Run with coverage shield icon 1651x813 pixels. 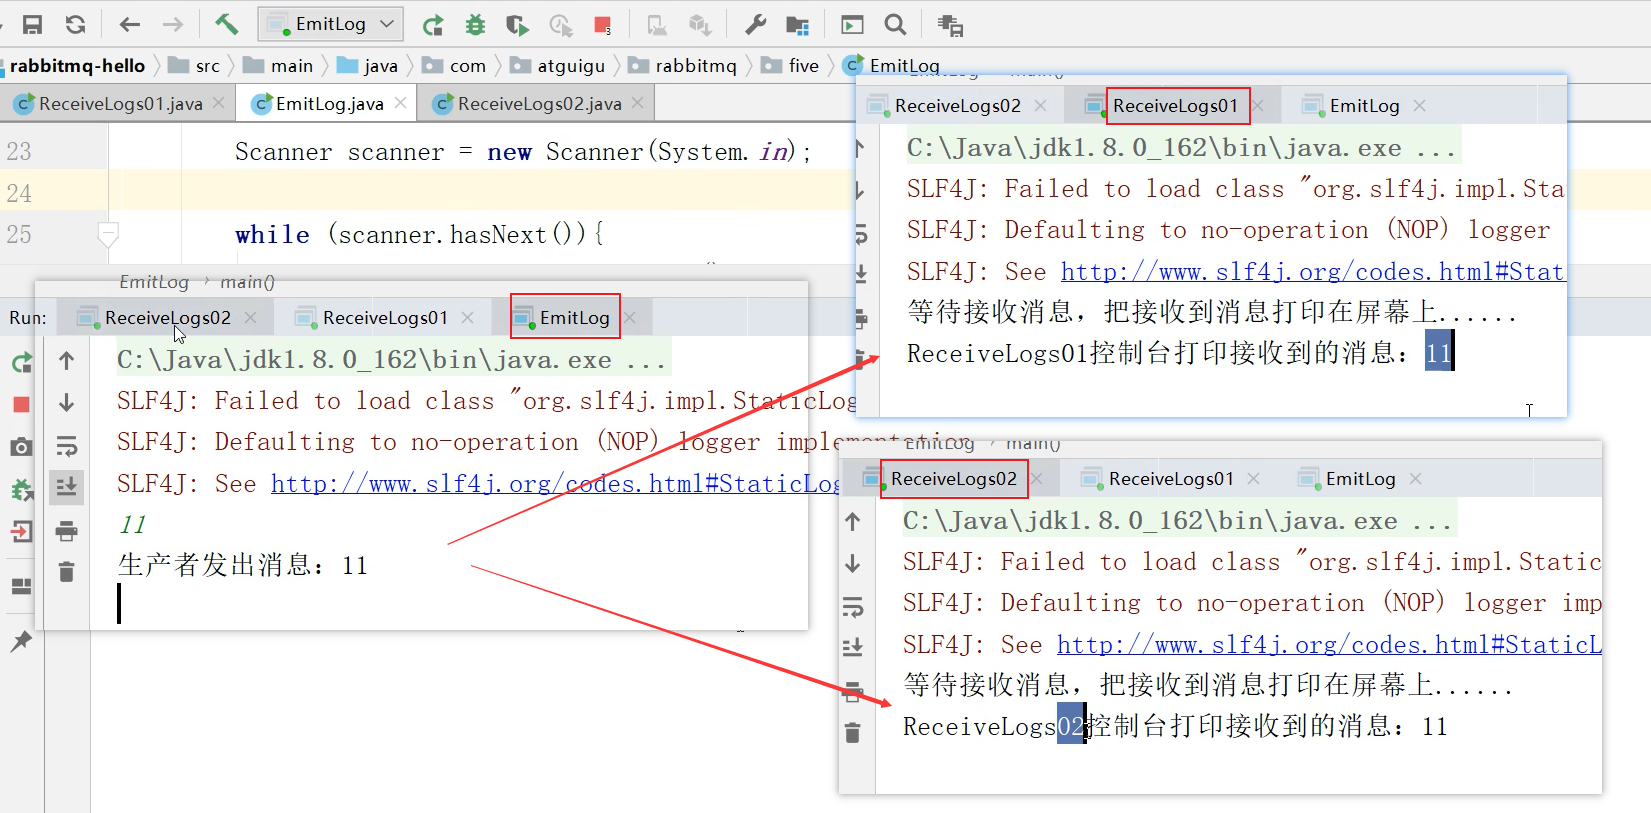517,25
